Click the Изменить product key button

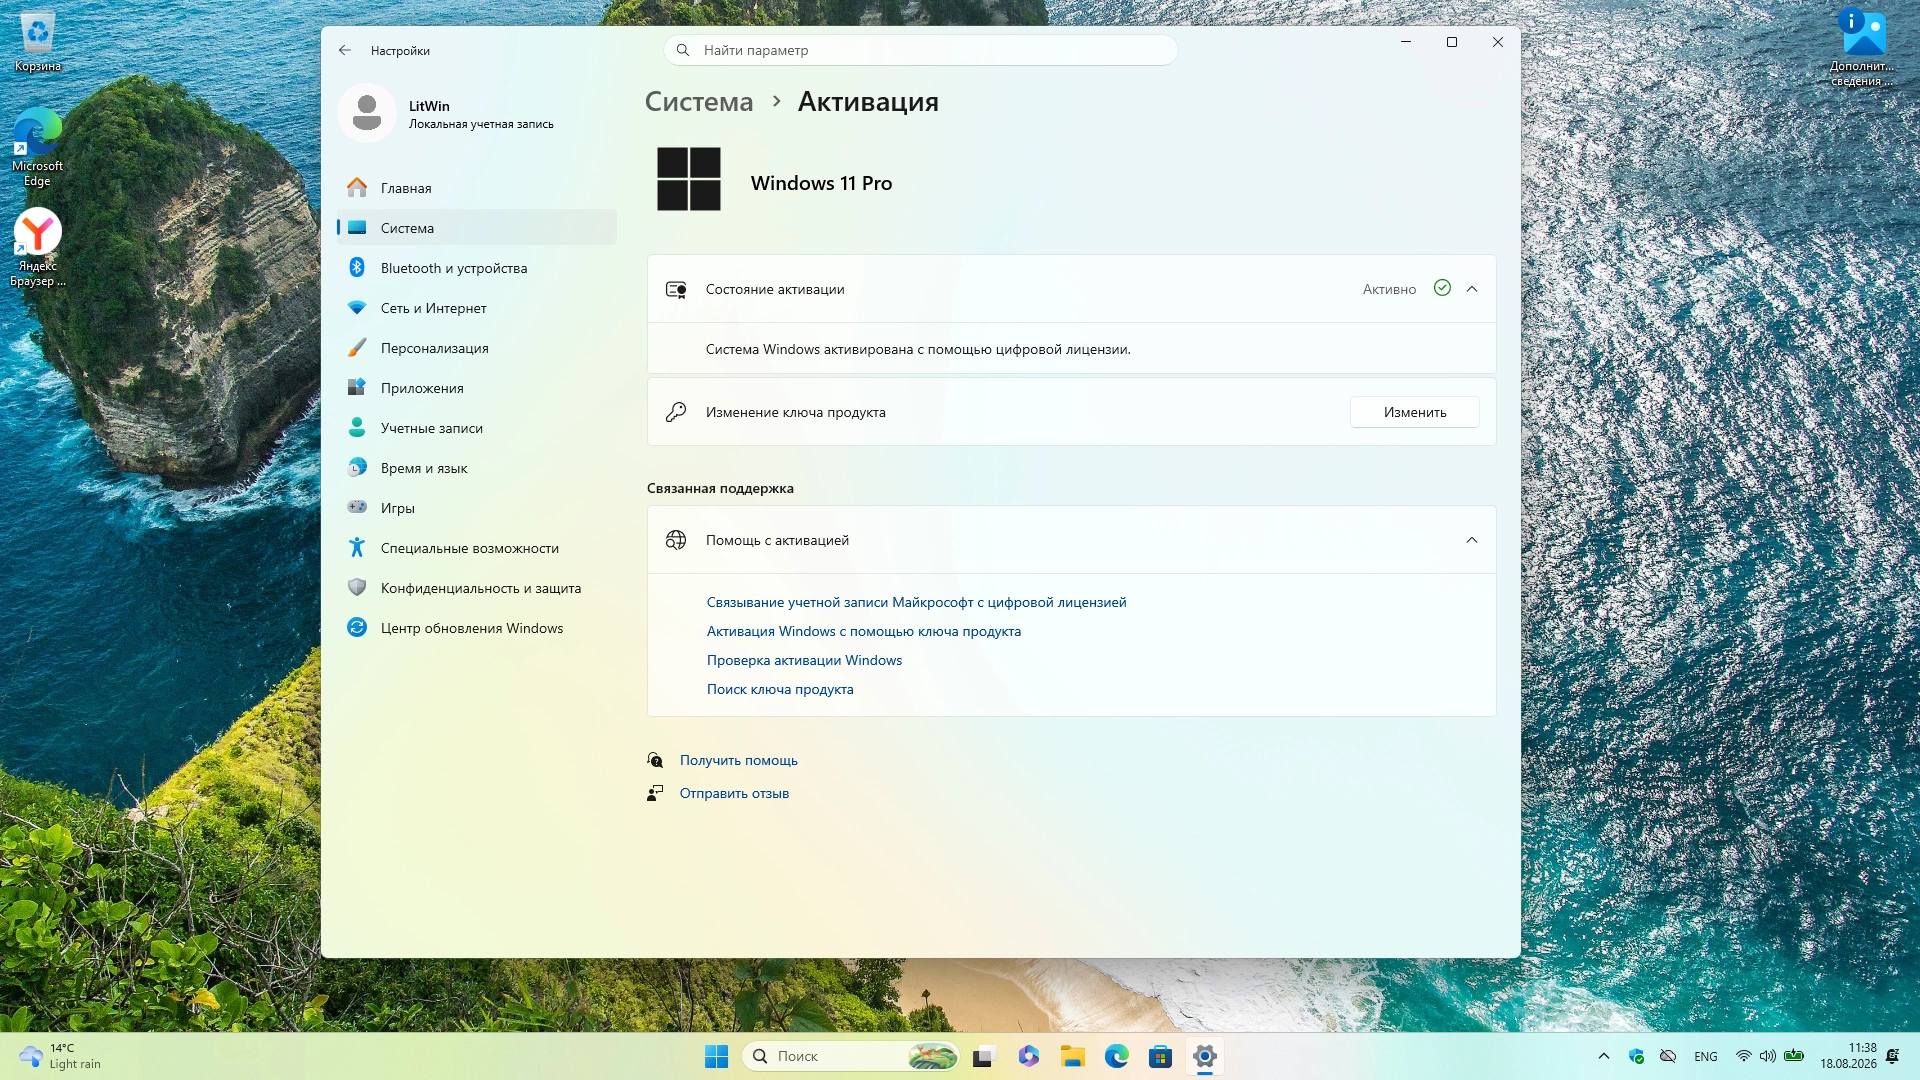pyautogui.click(x=1415, y=412)
